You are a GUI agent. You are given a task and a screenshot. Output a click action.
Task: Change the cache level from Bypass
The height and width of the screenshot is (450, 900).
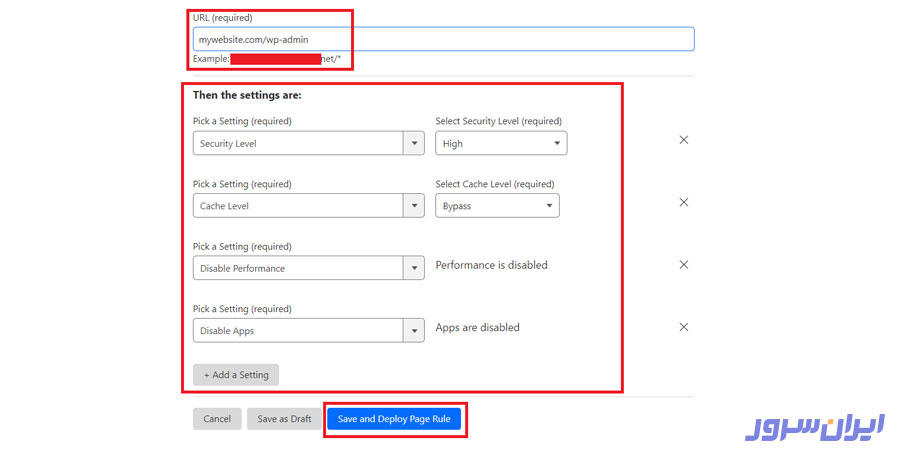click(497, 206)
